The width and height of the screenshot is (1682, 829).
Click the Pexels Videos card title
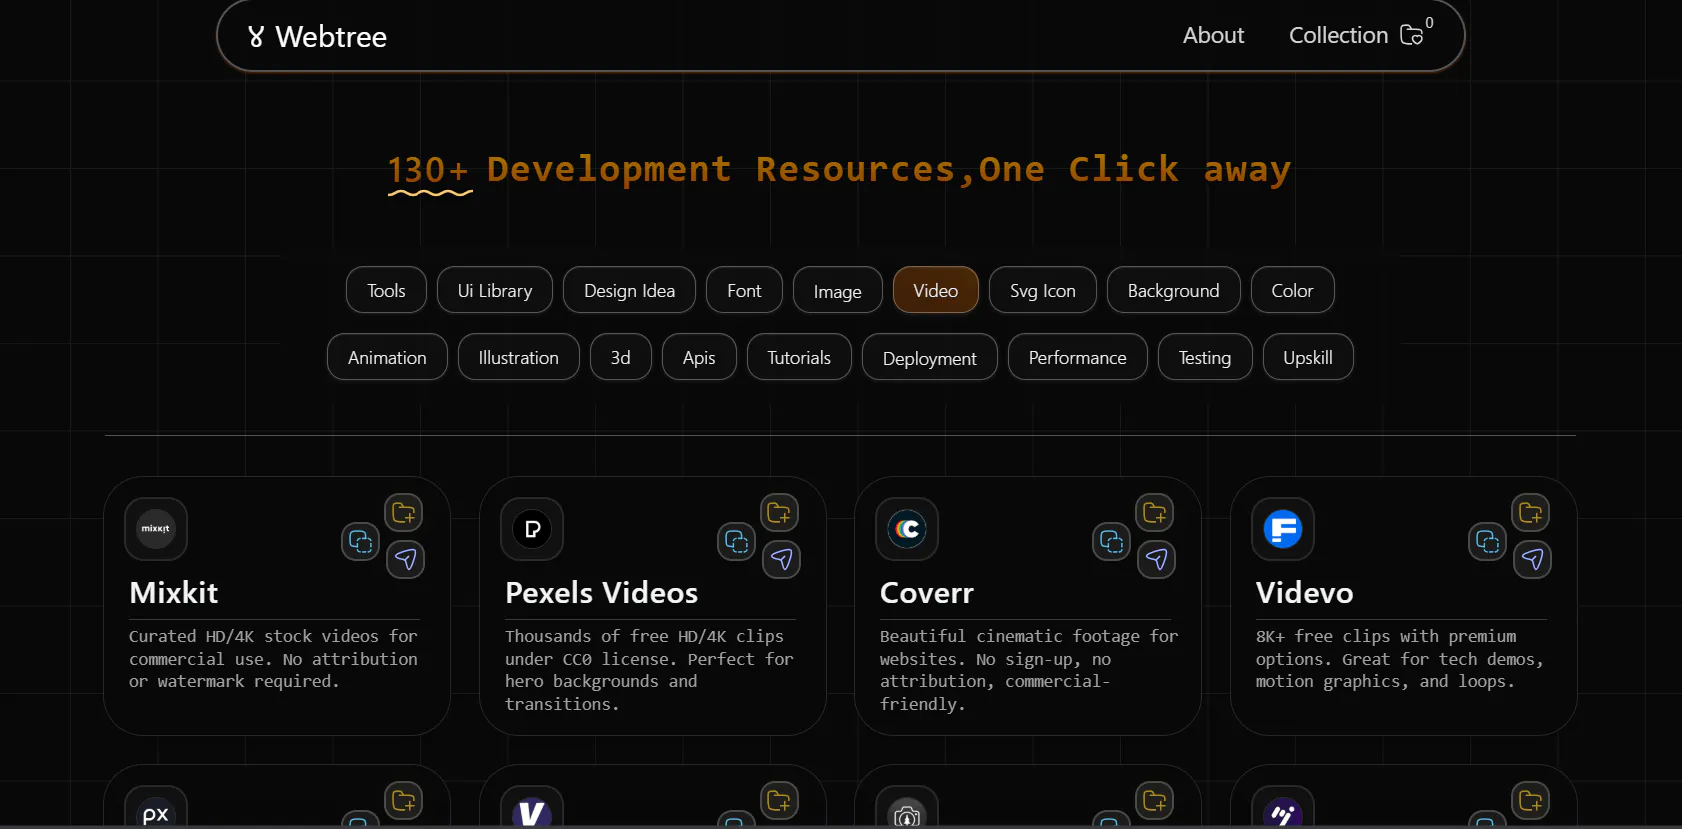tap(601, 593)
